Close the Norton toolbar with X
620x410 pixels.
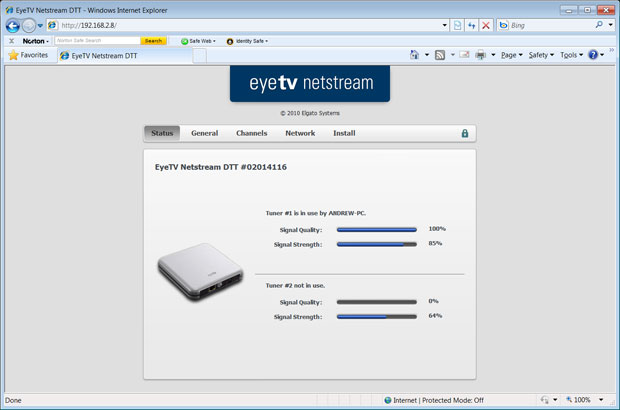[x=11, y=41]
